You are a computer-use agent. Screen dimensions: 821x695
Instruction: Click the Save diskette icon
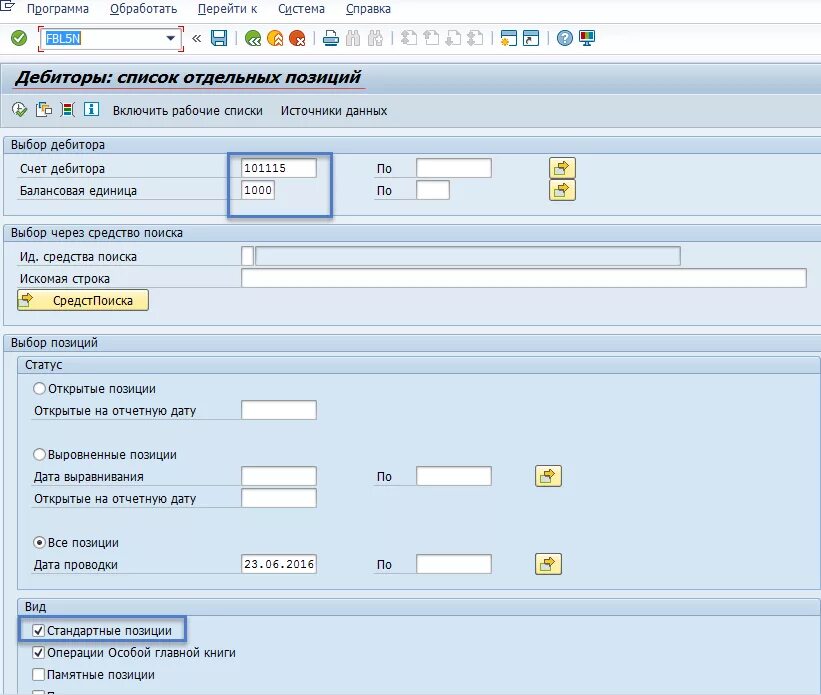pos(219,38)
